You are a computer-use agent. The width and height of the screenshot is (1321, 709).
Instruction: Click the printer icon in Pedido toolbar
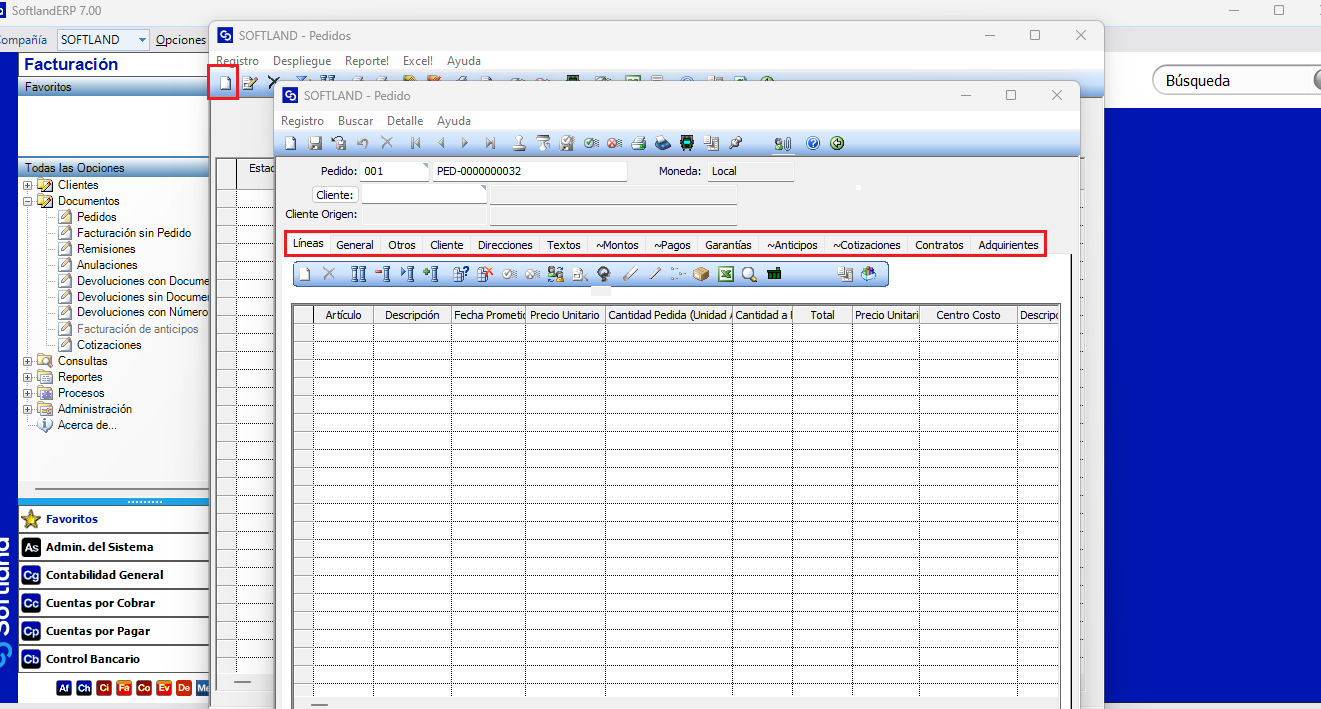pyautogui.click(x=637, y=143)
